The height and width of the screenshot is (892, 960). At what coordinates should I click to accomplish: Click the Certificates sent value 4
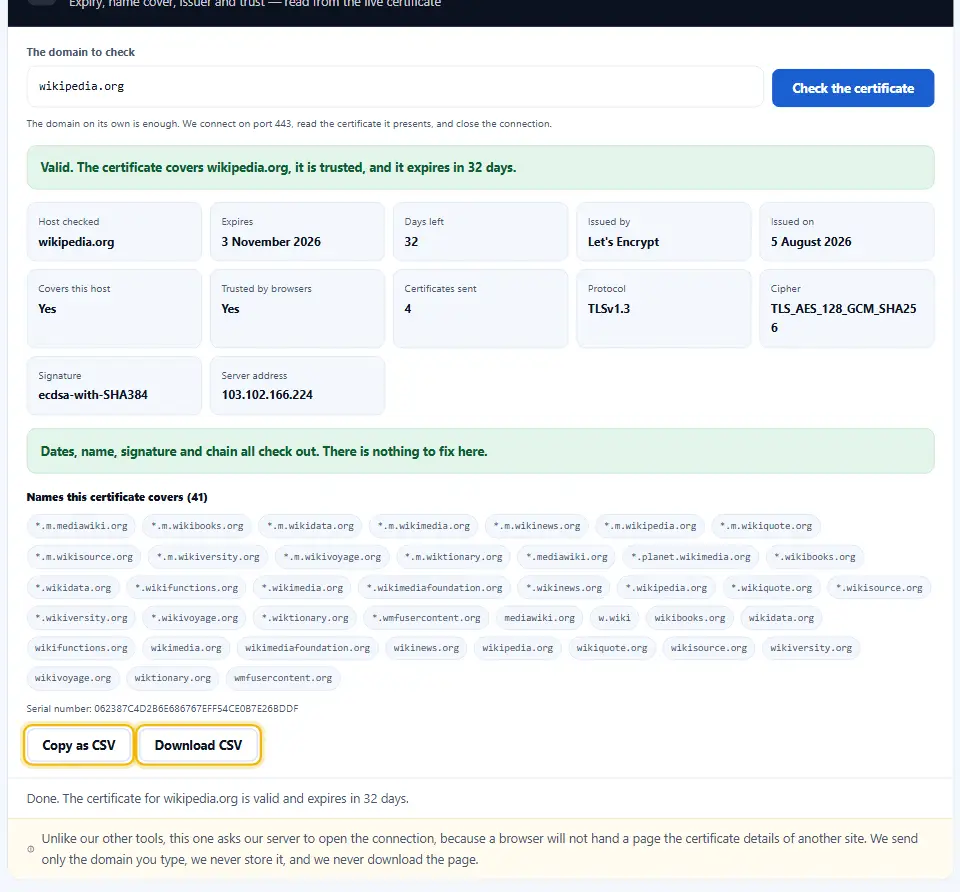coord(408,309)
